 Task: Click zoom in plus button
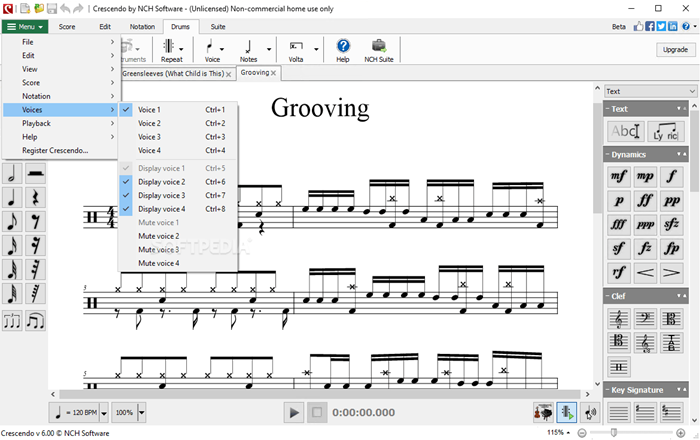click(681, 433)
